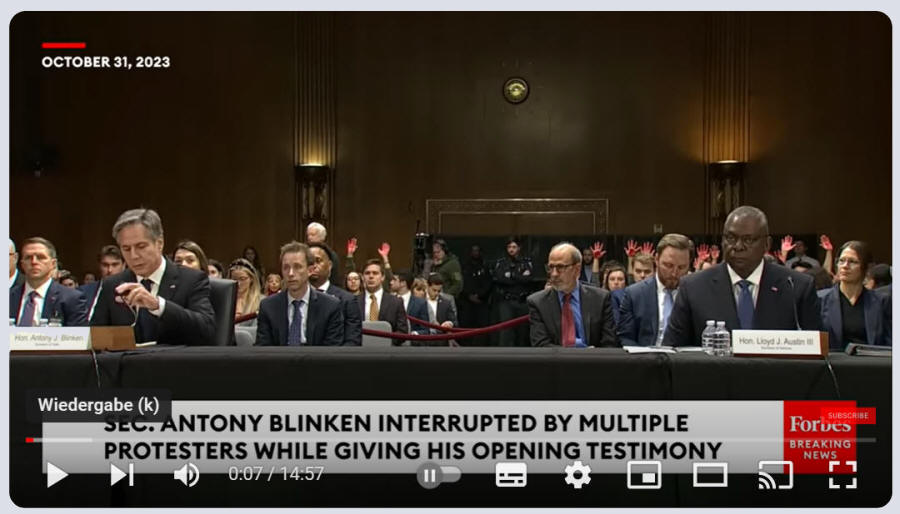Turn on subtitles/closed captions

[x=511, y=475]
